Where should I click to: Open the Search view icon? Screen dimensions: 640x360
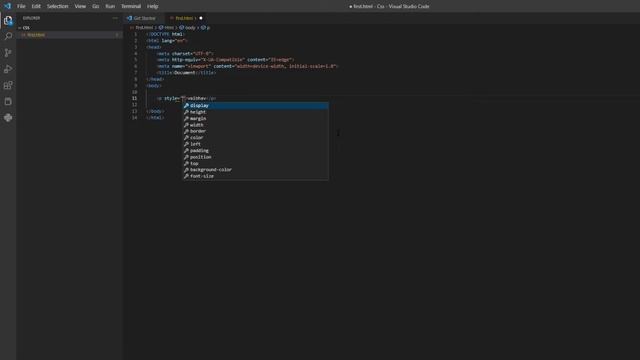(x=8, y=36)
